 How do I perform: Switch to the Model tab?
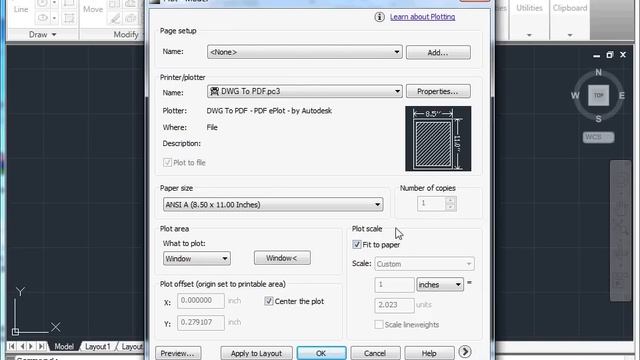click(64, 347)
